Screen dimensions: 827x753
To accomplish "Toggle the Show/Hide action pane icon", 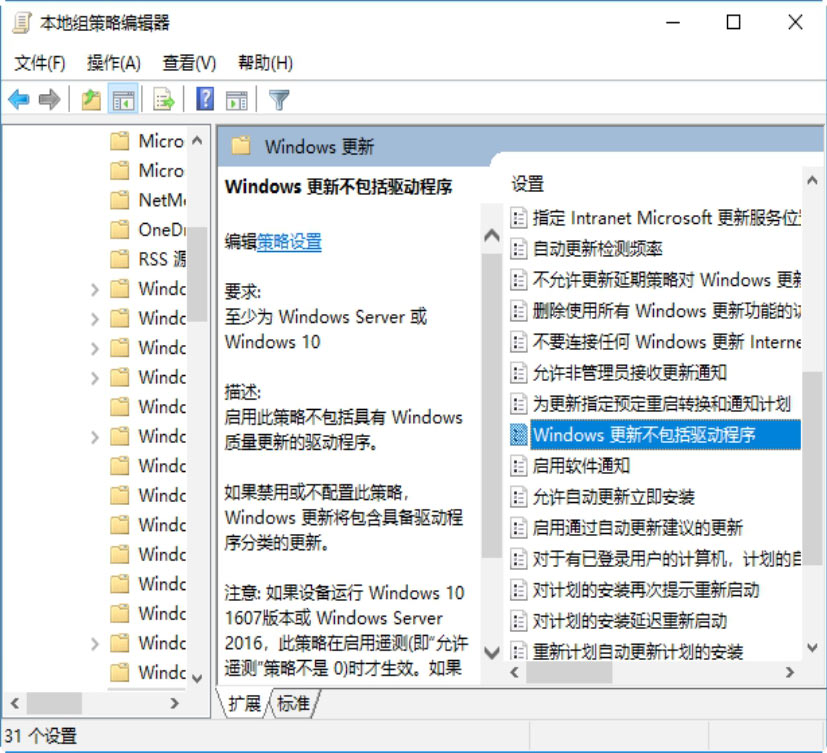I will point(236,99).
